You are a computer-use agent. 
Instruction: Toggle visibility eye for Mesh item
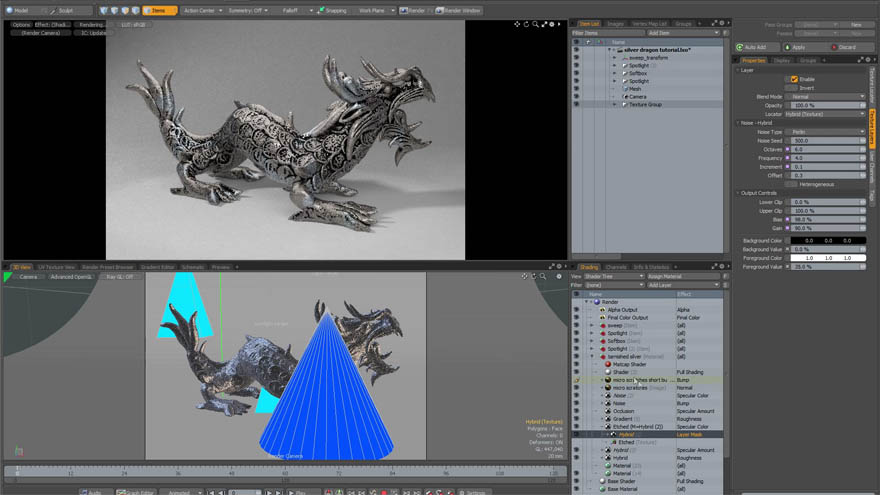tap(576, 89)
